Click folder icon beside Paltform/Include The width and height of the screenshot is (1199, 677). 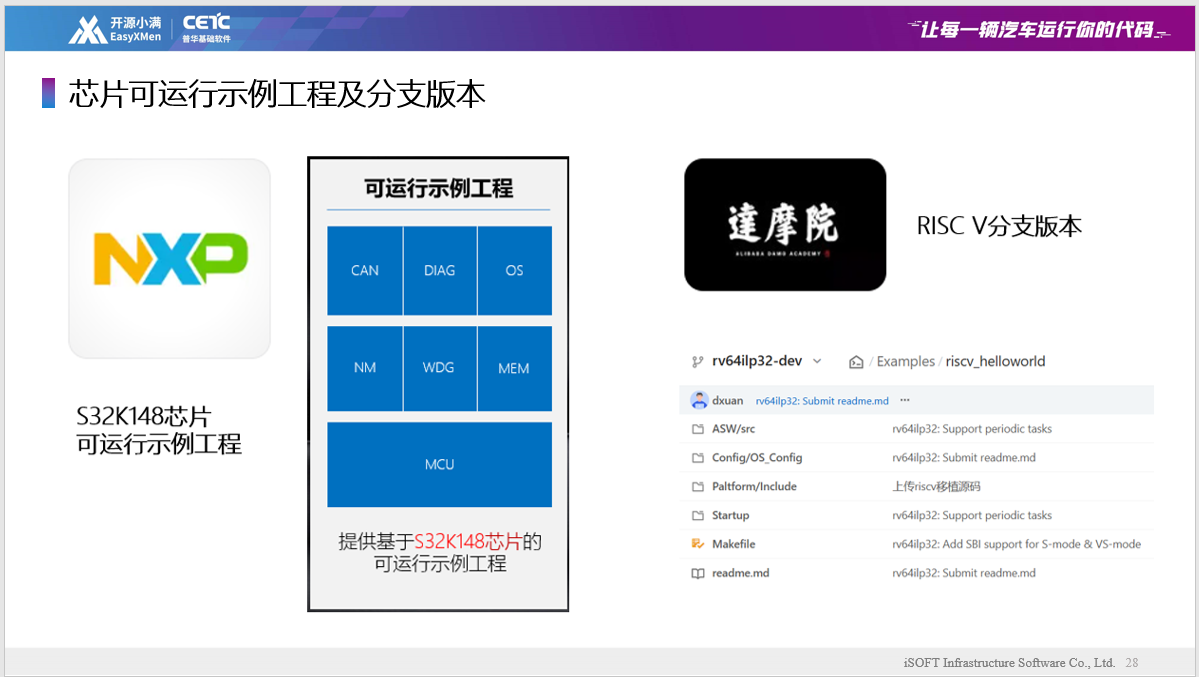point(697,487)
